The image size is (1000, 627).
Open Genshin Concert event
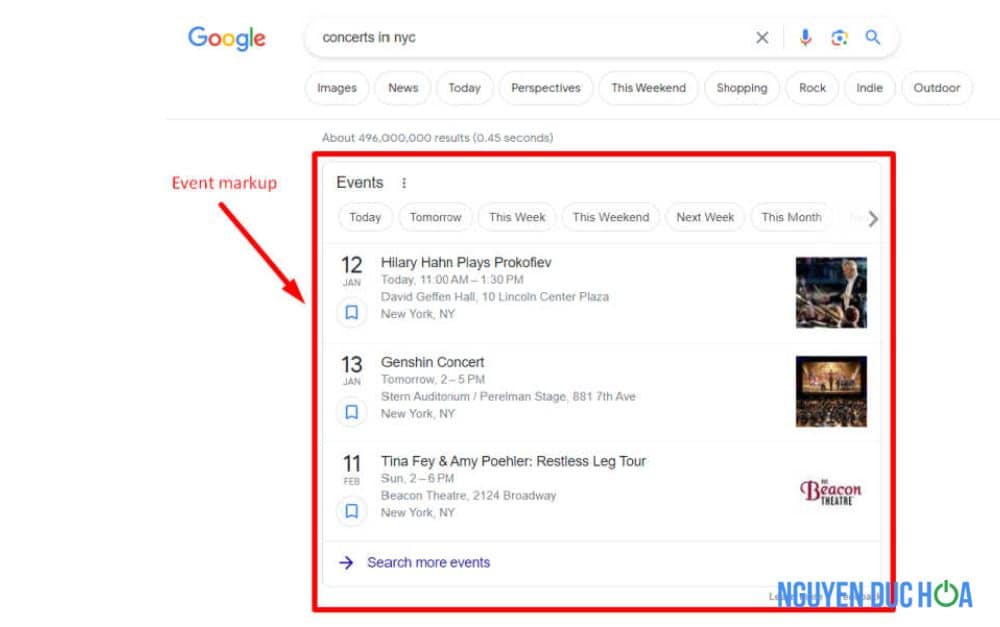432,362
